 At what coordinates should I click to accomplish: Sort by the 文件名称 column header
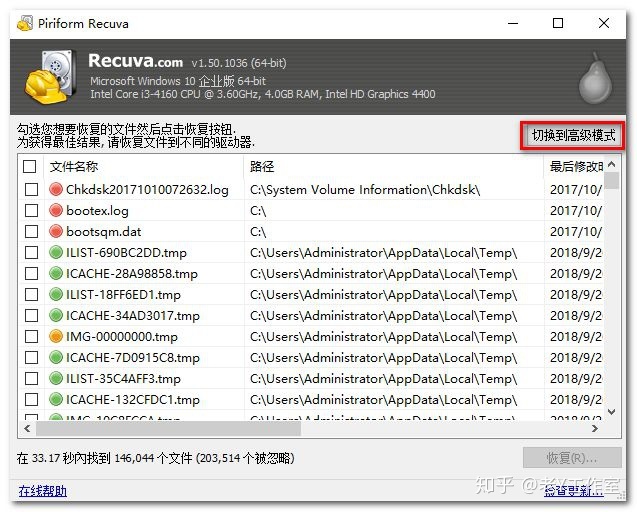pos(144,167)
